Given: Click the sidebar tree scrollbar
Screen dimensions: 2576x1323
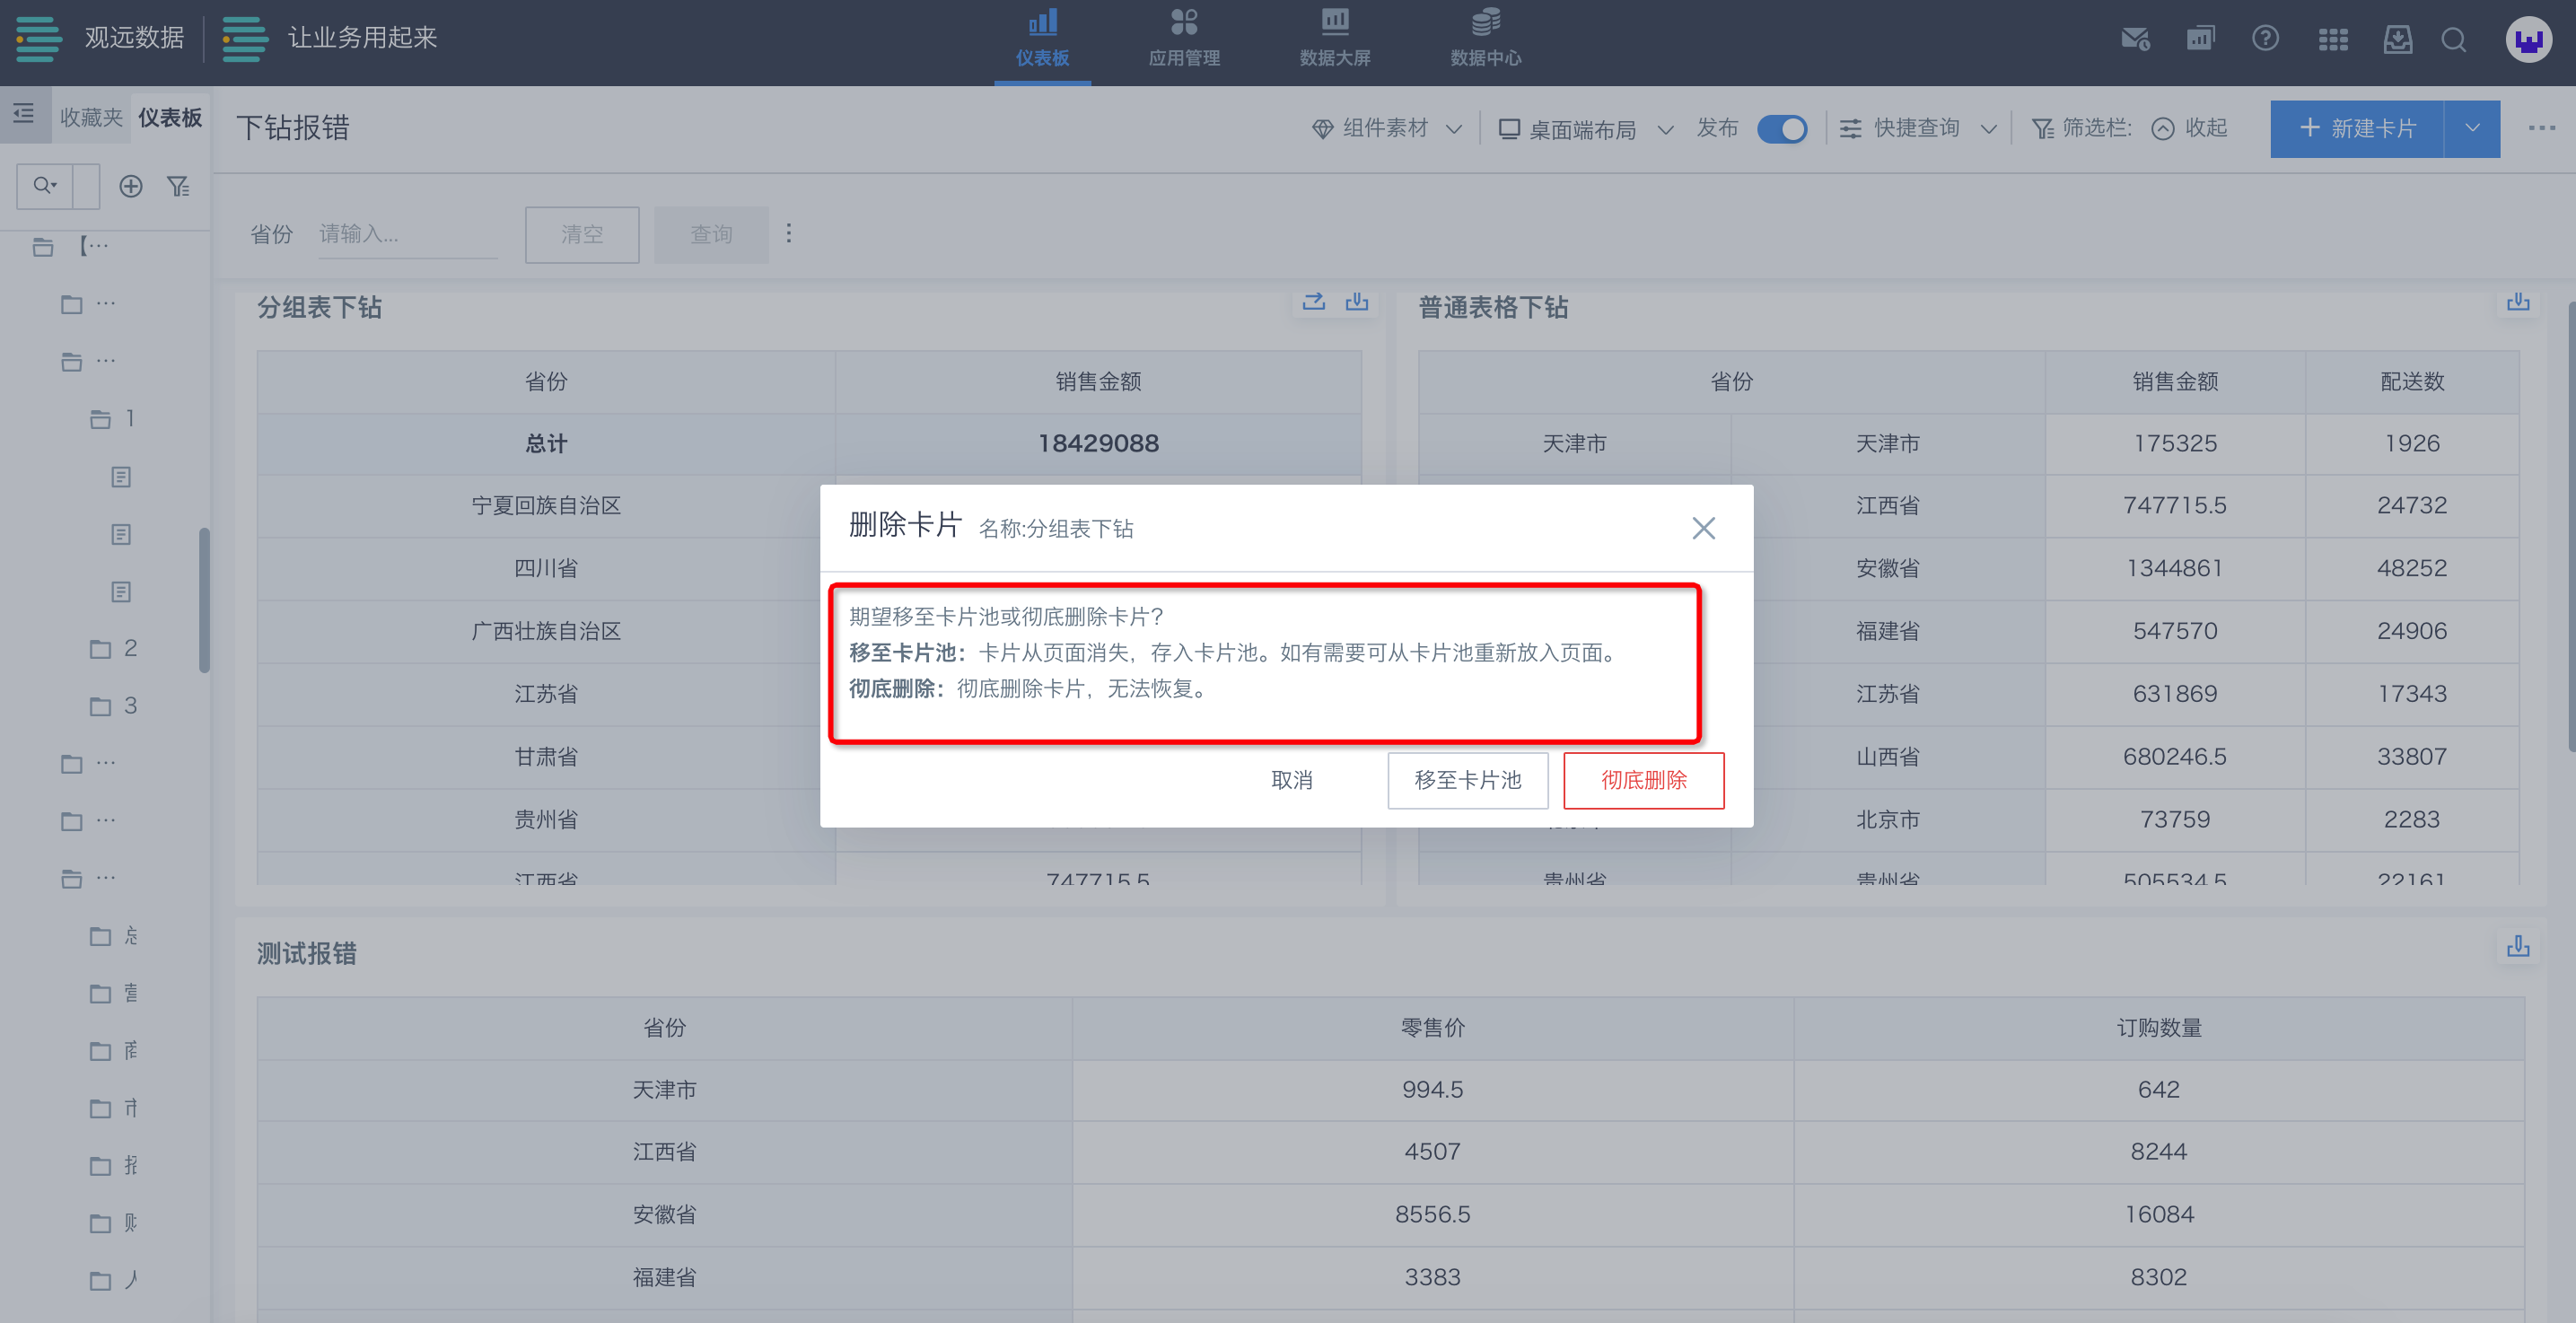Looking at the screenshot, I should click(204, 600).
